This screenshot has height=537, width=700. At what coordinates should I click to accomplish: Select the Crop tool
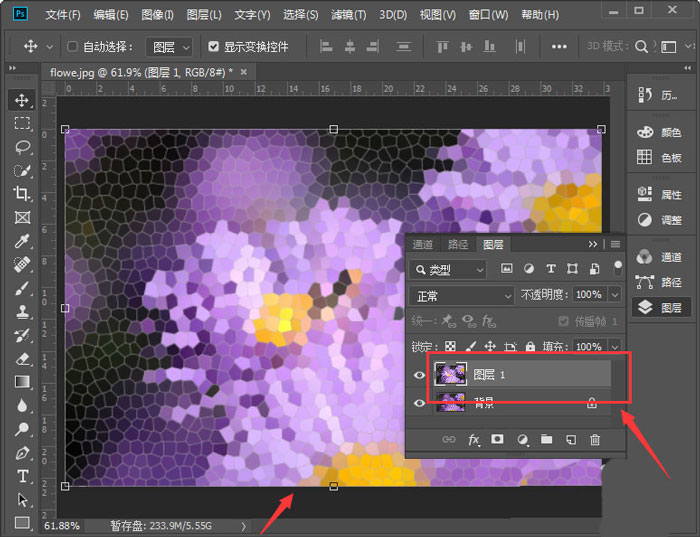pyautogui.click(x=21, y=194)
